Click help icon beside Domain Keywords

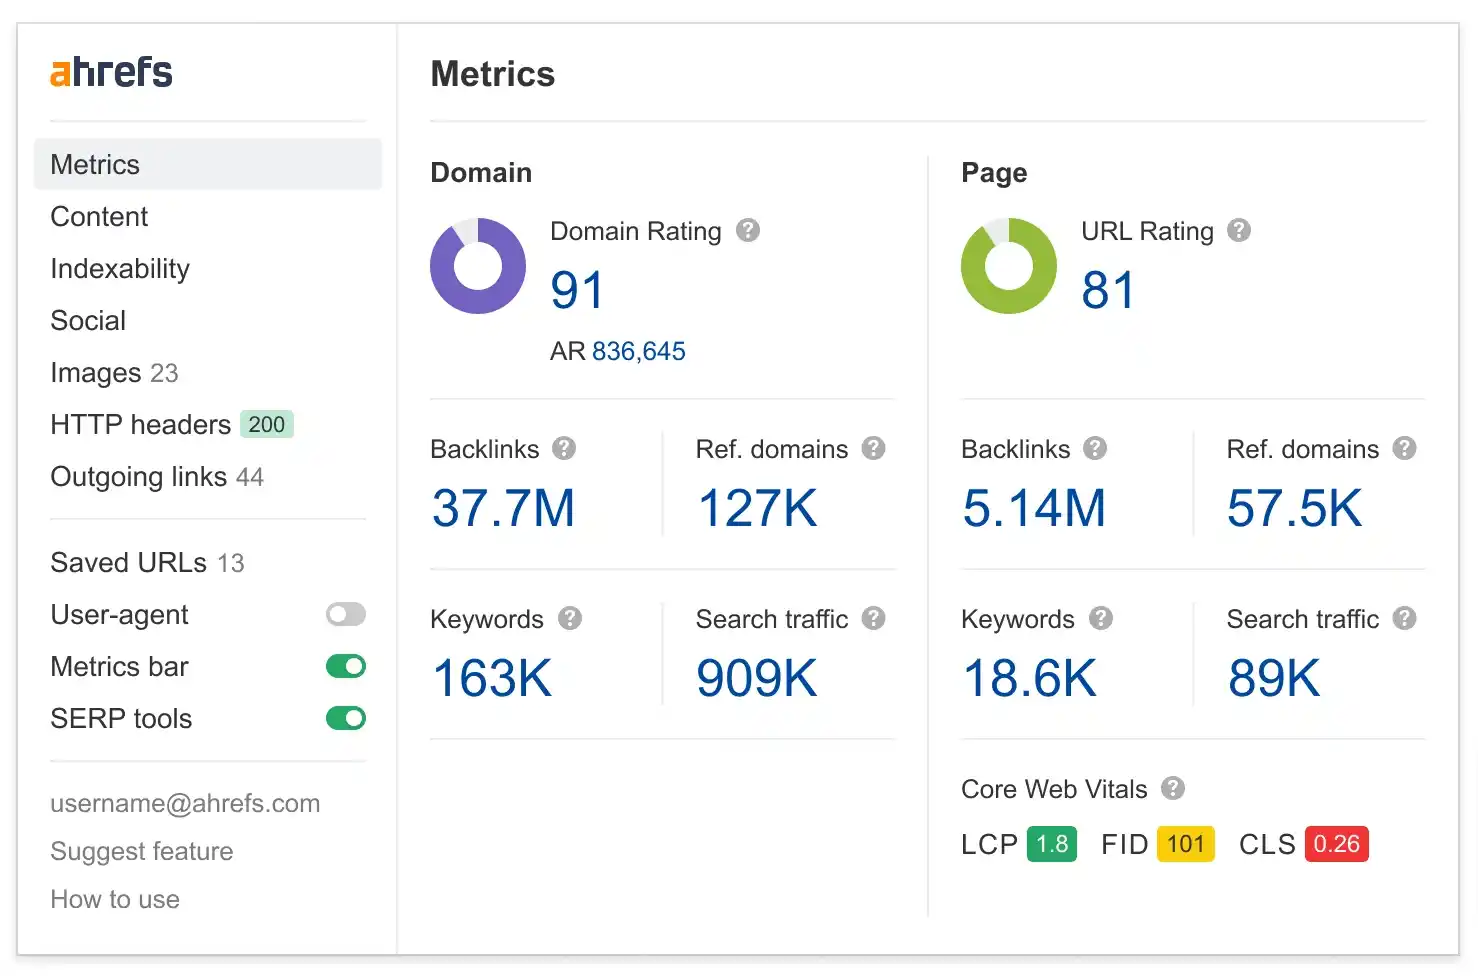pyautogui.click(x=570, y=618)
